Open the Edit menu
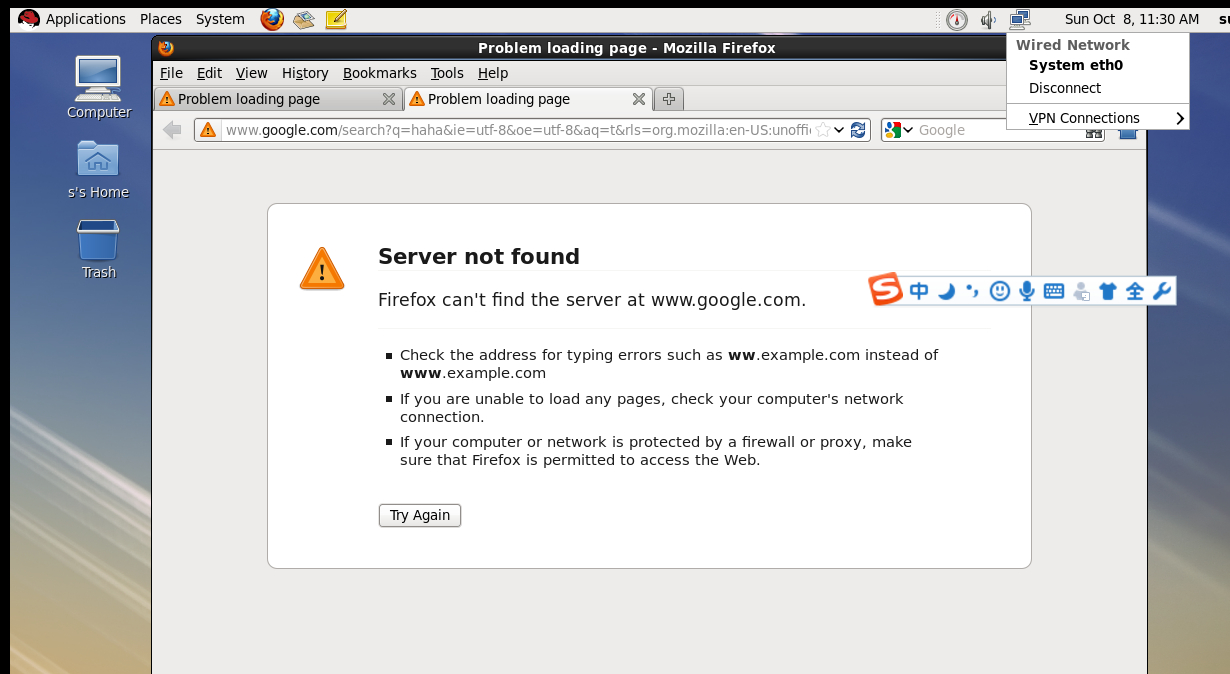1230x674 pixels. pos(209,73)
